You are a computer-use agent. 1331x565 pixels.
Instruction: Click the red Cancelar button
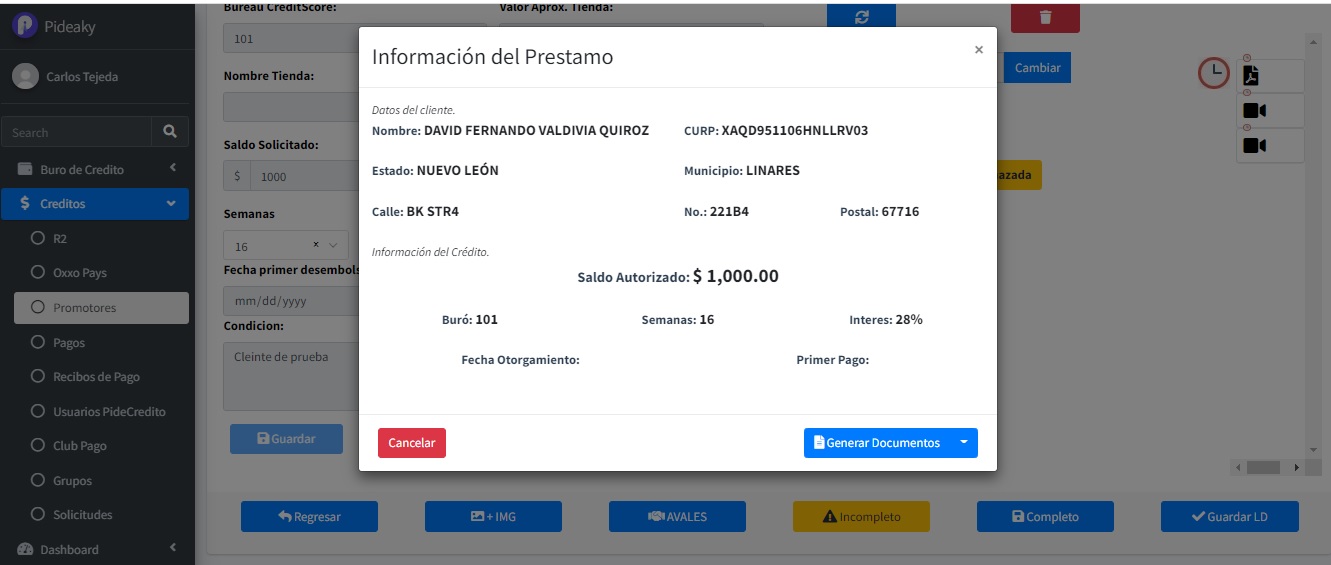(412, 442)
